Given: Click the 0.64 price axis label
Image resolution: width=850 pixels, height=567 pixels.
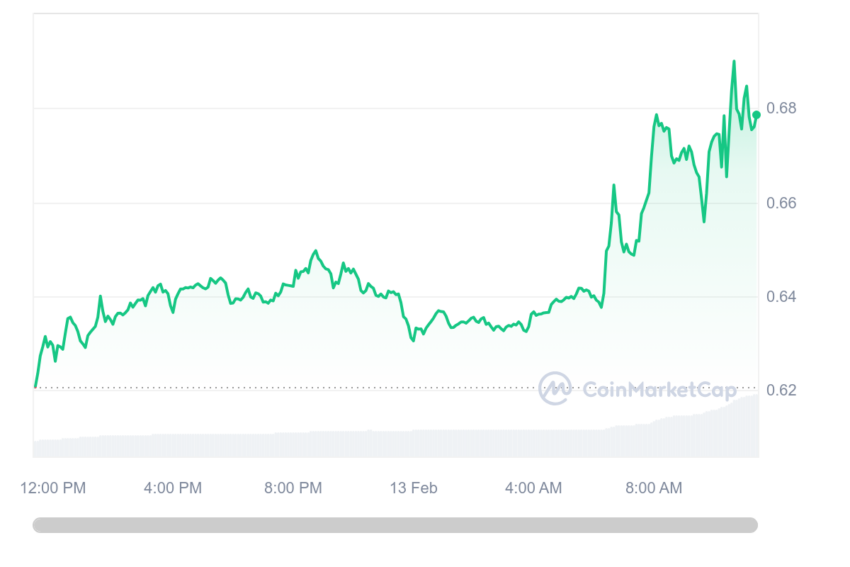Looking at the screenshot, I should point(781,297).
